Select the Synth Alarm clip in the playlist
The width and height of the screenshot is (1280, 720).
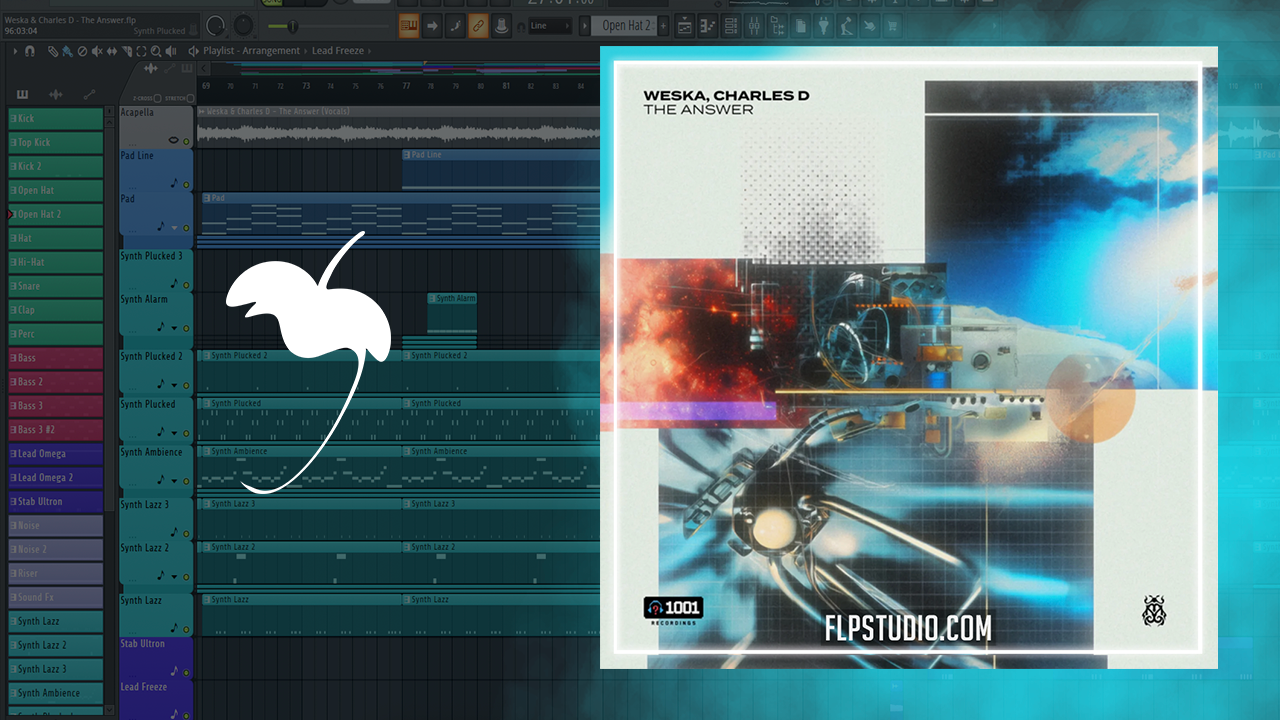pyautogui.click(x=452, y=313)
